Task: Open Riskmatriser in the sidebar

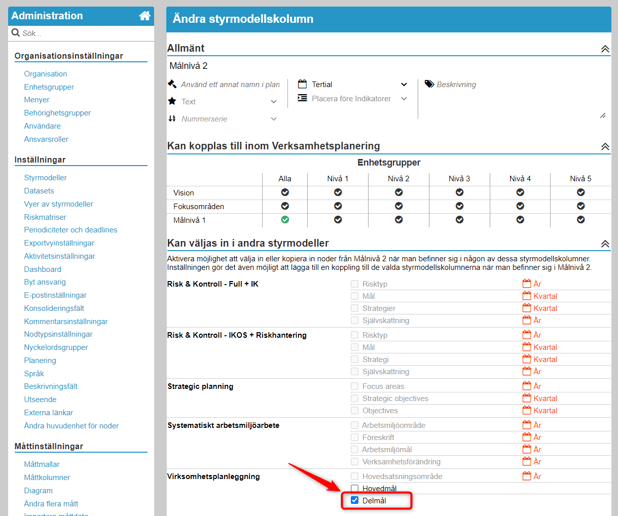Action: point(45,217)
